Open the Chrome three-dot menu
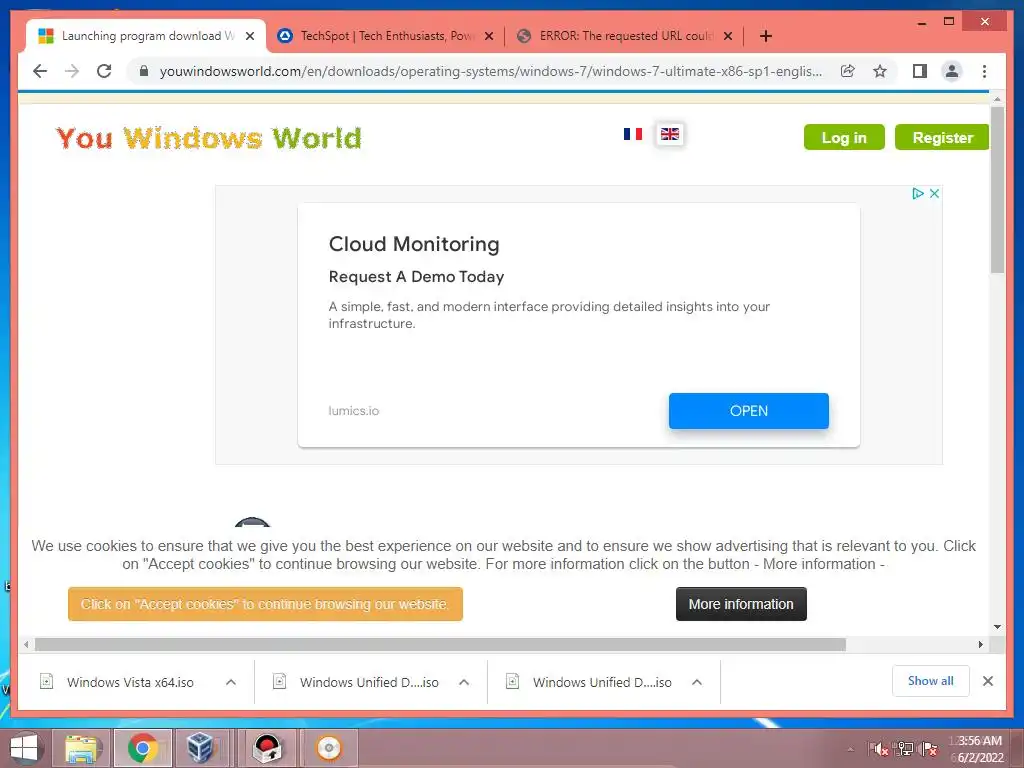1024x768 pixels. (984, 71)
